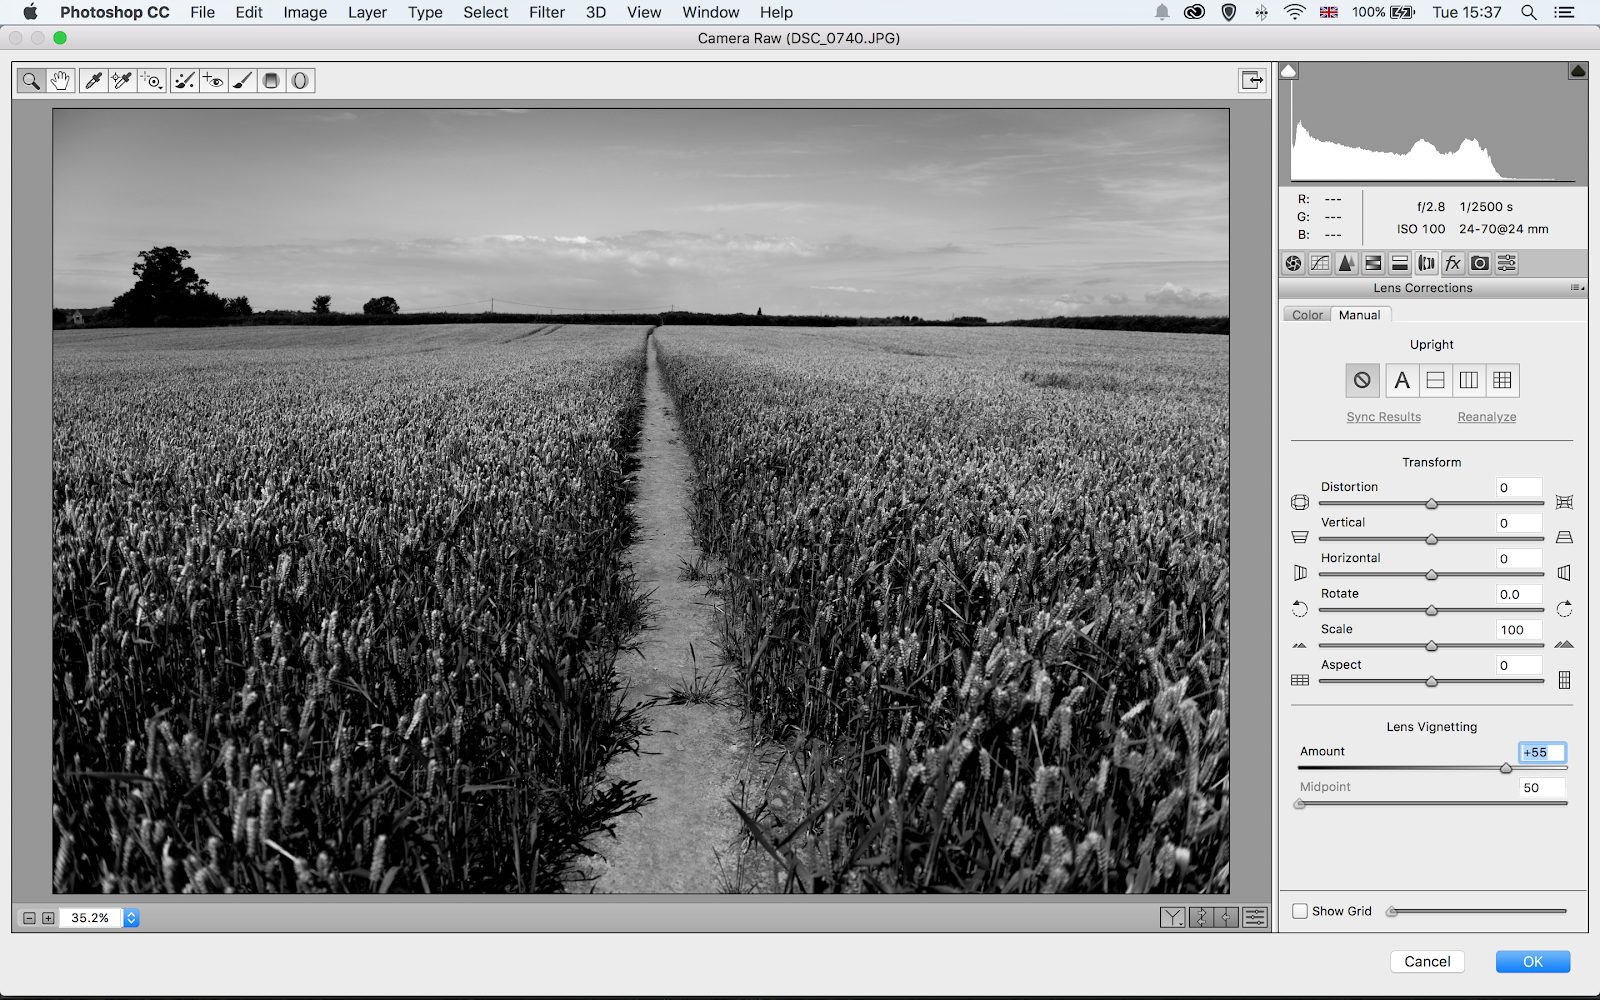
Task: Select the Targeted Adjustment tool
Action: [x=151, y=81]
